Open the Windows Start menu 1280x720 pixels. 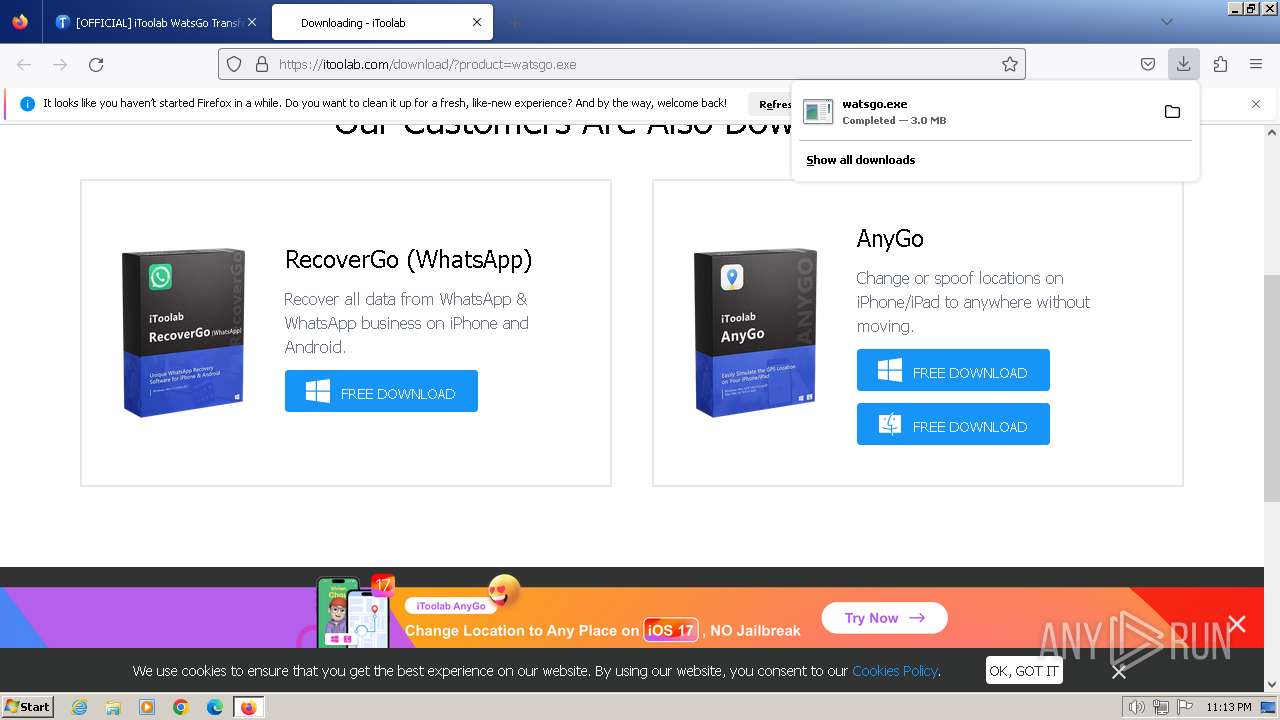point(28,706)
